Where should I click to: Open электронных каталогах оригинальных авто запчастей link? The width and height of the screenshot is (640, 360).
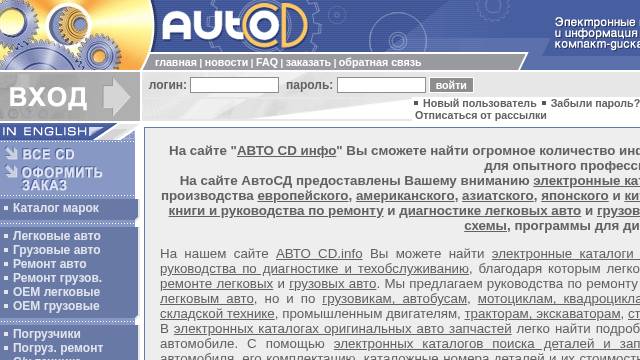click(x=342, y=329)
